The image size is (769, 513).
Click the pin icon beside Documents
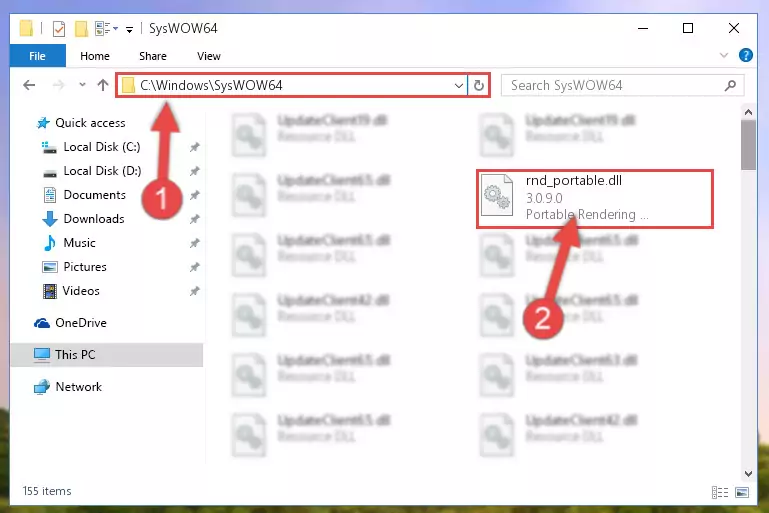tap(195, 195)
